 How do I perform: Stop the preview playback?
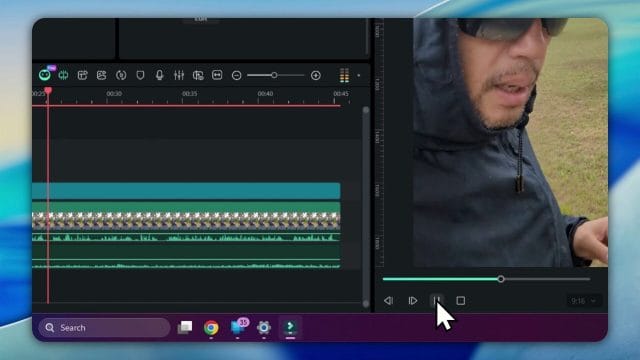tap(461, 301)
